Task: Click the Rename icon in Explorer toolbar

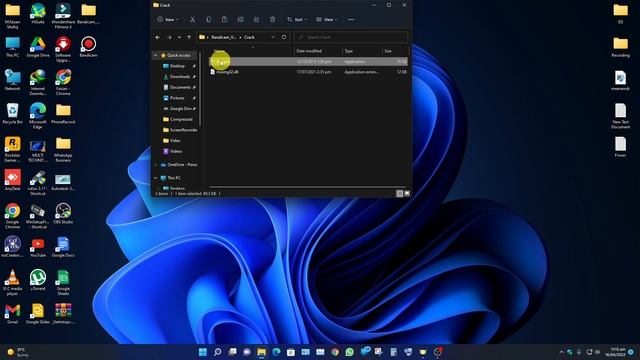Action: (x=240, y=20)
